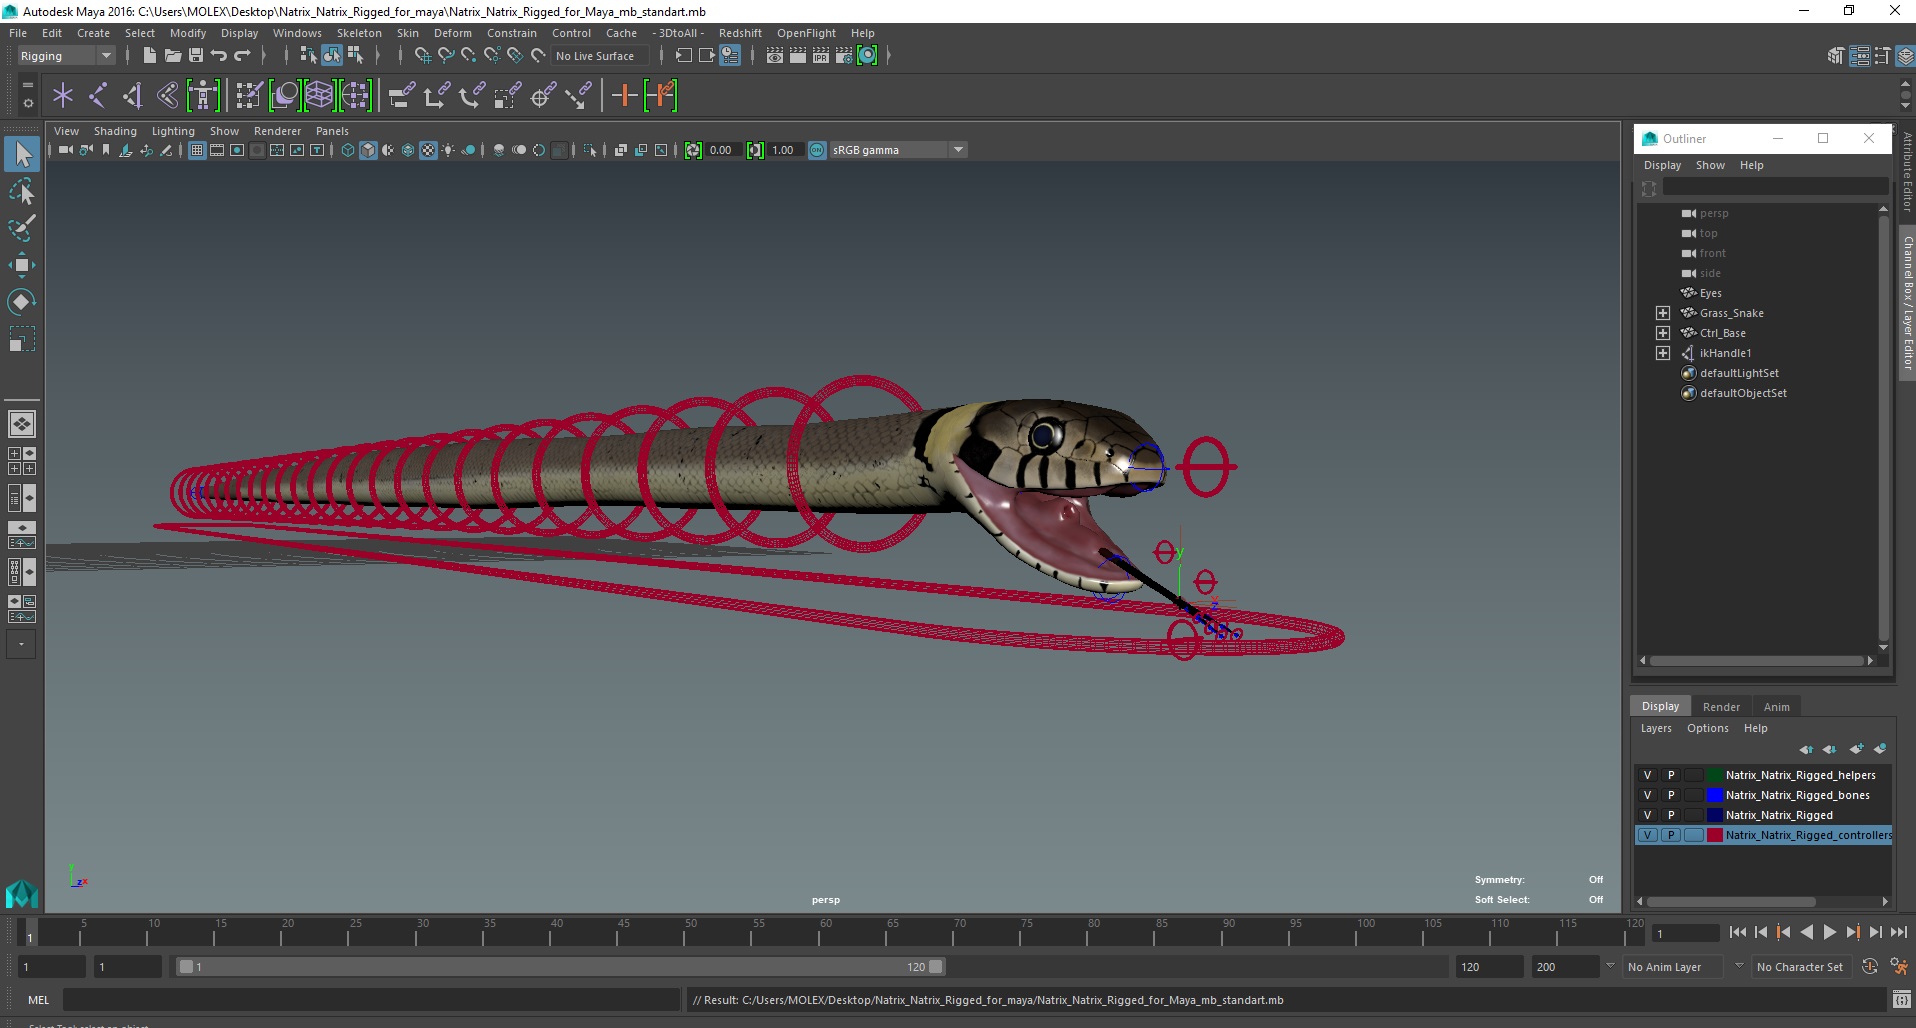Click the Open Scene folder icon
The width and height of the screenshot is (1916, 1028).
point(172,56)
